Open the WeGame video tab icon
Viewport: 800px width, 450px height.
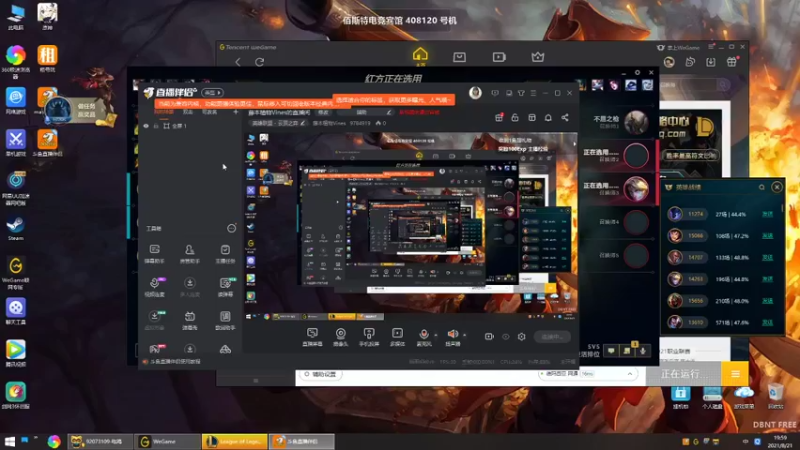[x=499, y=57]
